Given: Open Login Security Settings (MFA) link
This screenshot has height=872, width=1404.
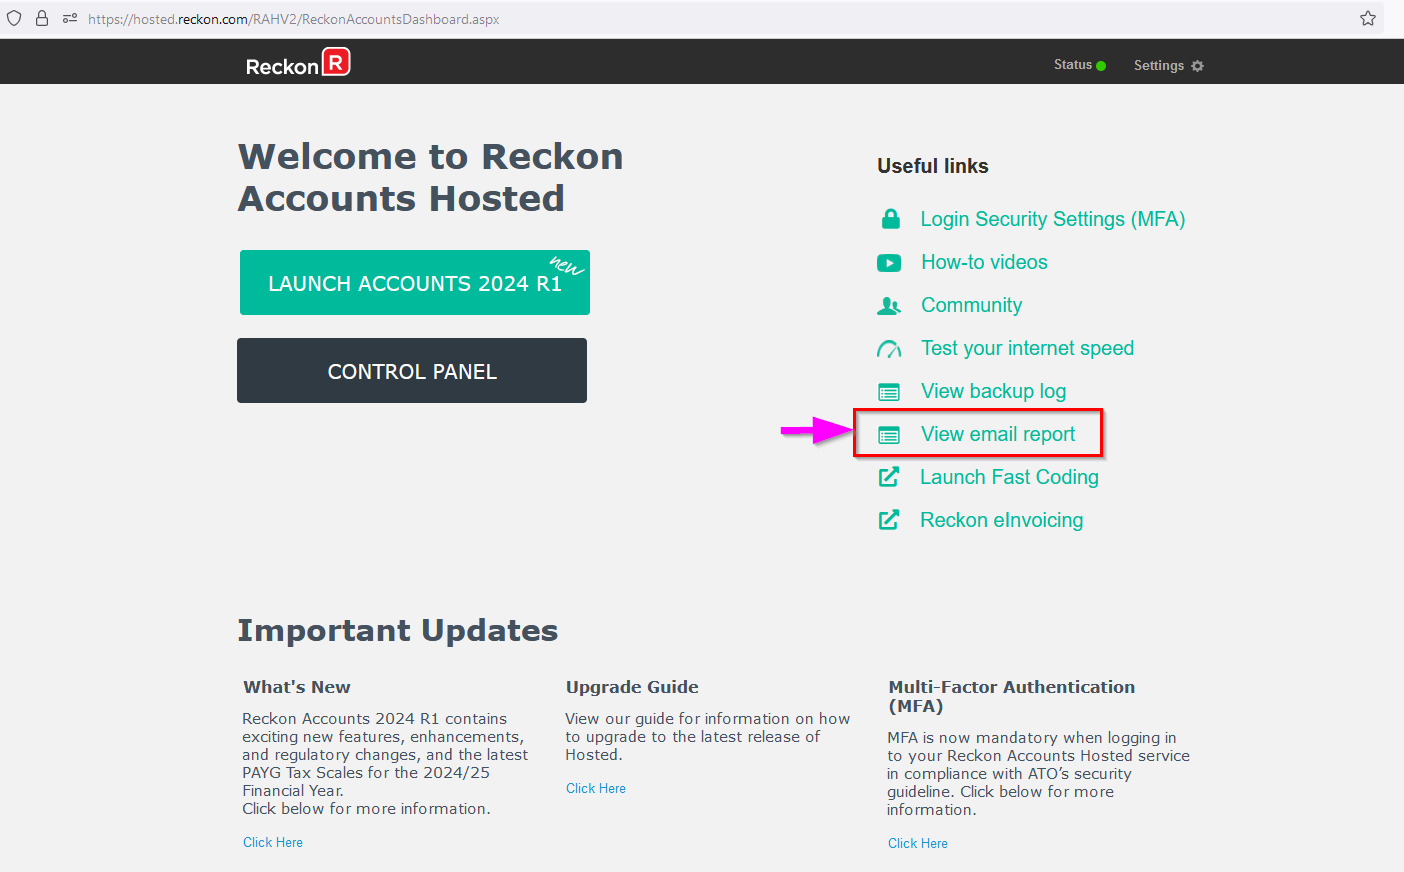Looking at the screenshot, I should click(x=1053, y=219).
